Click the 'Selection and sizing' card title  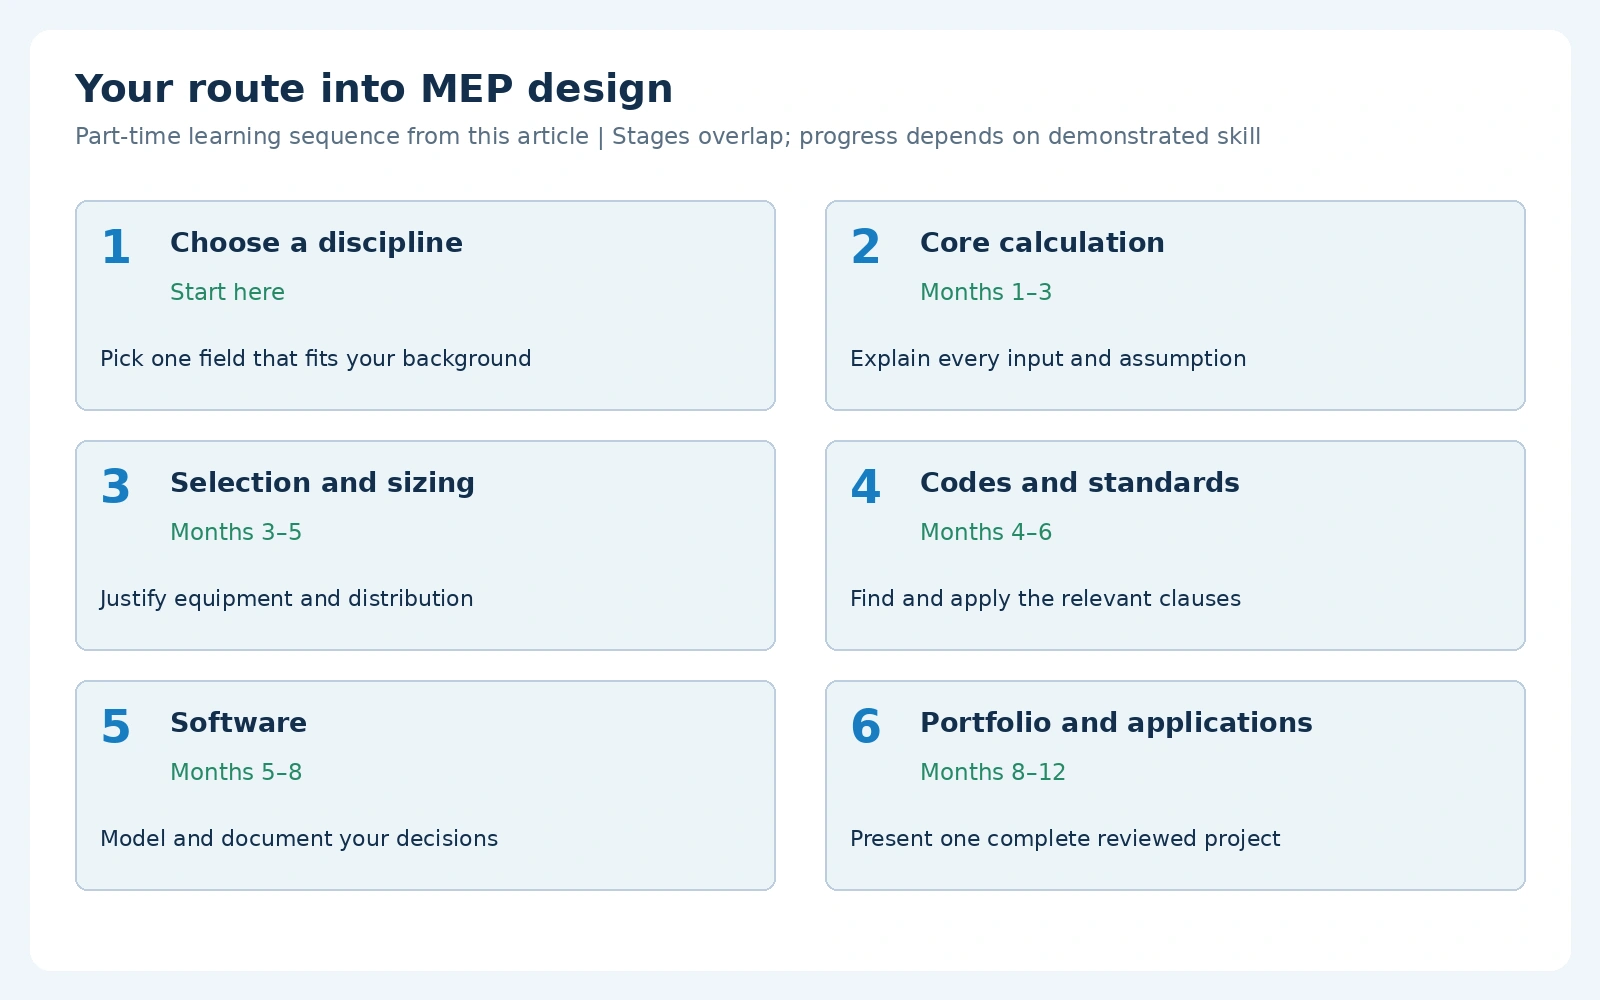[x=322, y=482]
